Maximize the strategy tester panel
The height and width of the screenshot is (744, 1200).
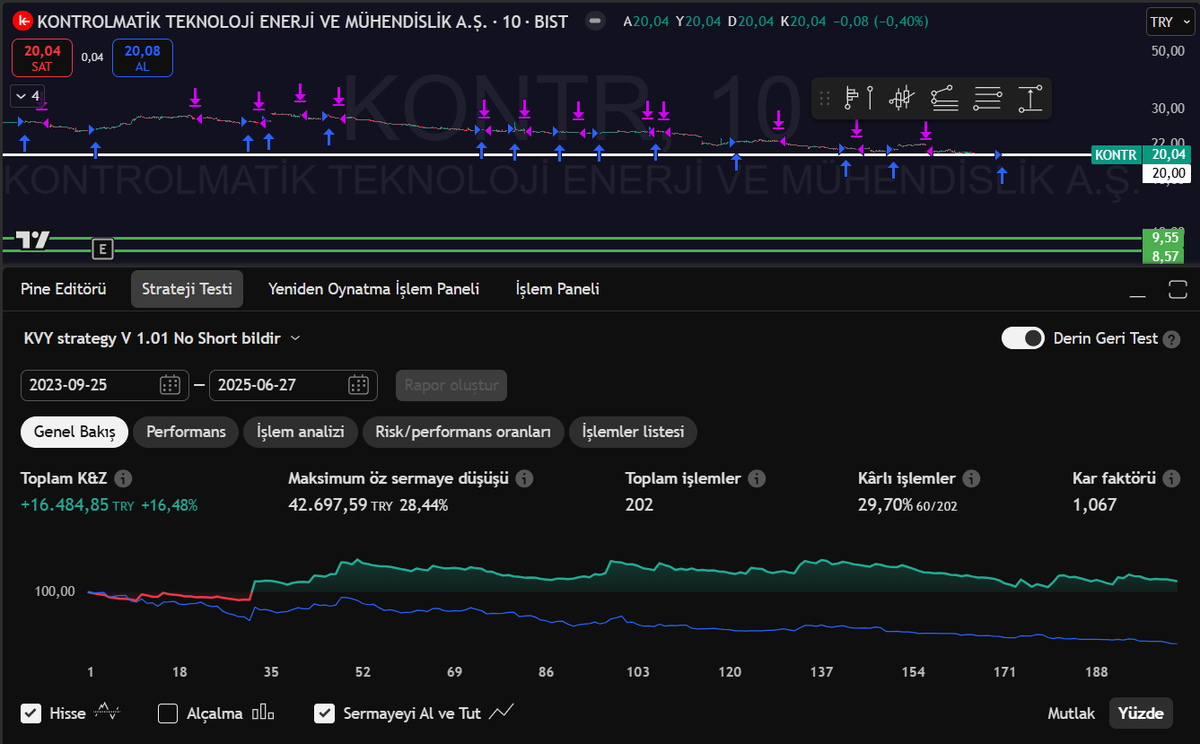click(x=1176, y=289)
